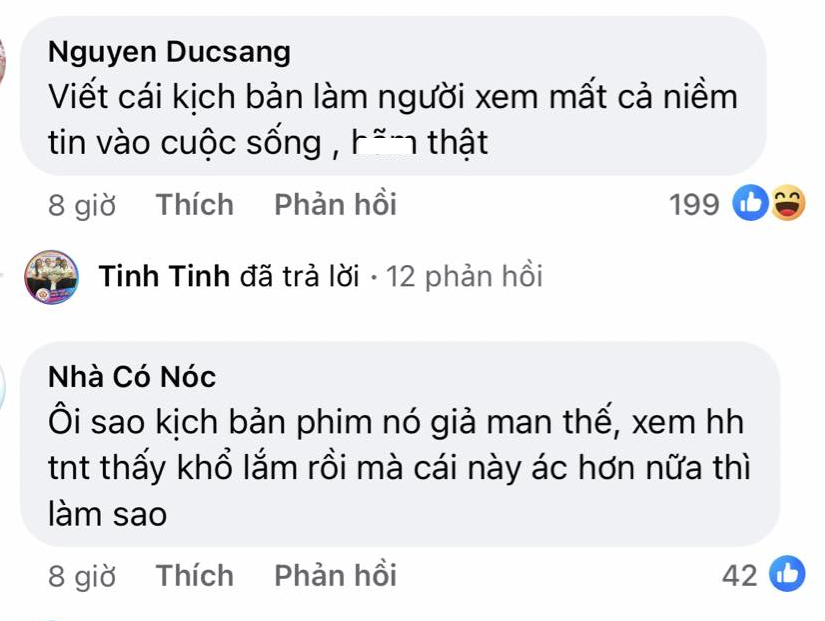
Task: Click the like reaction icon beside 42
Action: point(787,575)
